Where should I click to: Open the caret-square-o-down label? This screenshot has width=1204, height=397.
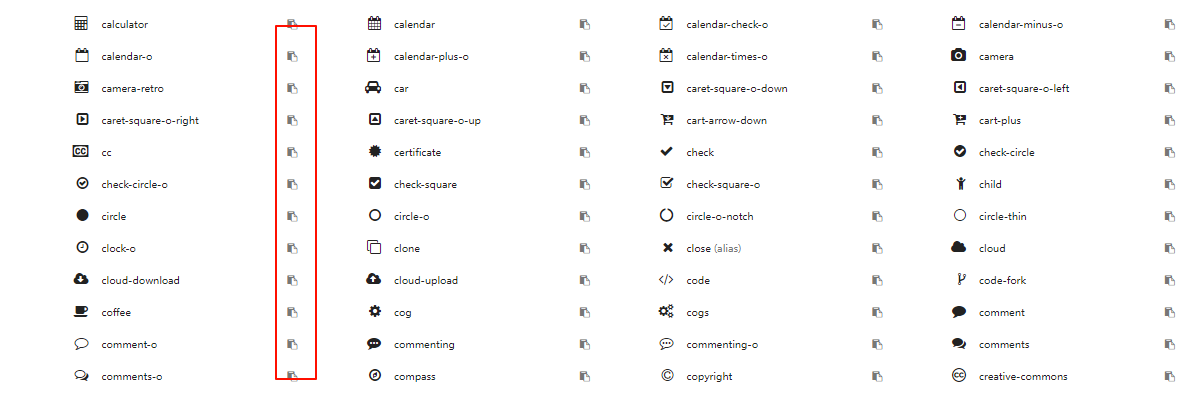pyautogui.click(x=737, y=89)
